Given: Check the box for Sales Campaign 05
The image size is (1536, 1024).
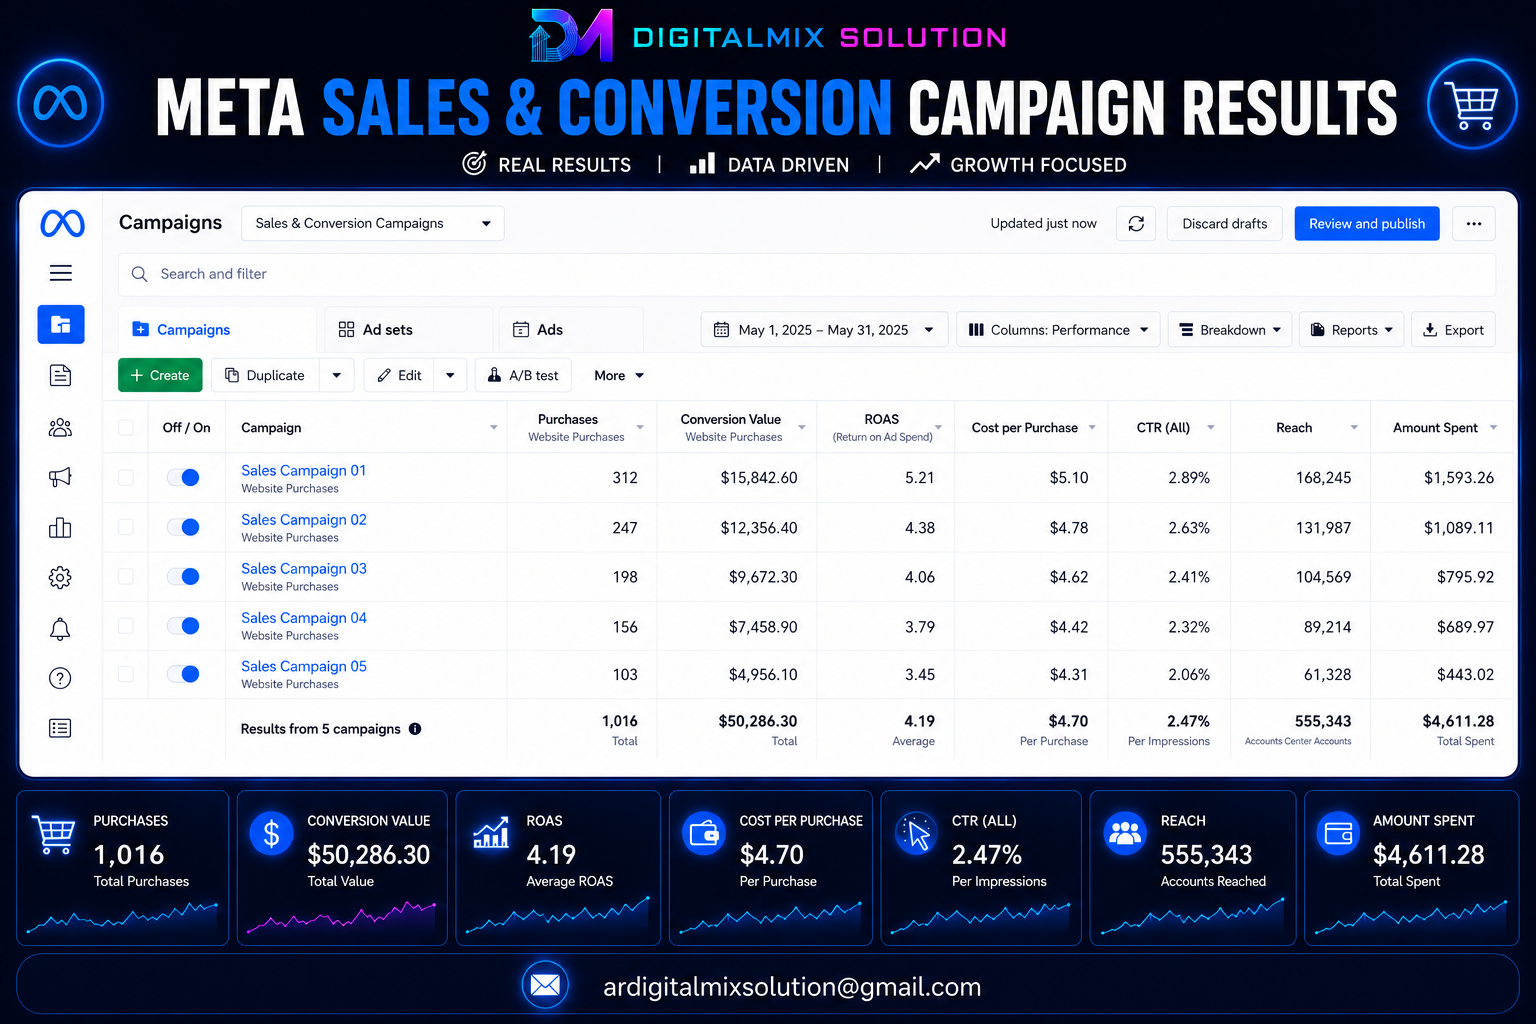Looking at the screenshot, I should 126,674.
